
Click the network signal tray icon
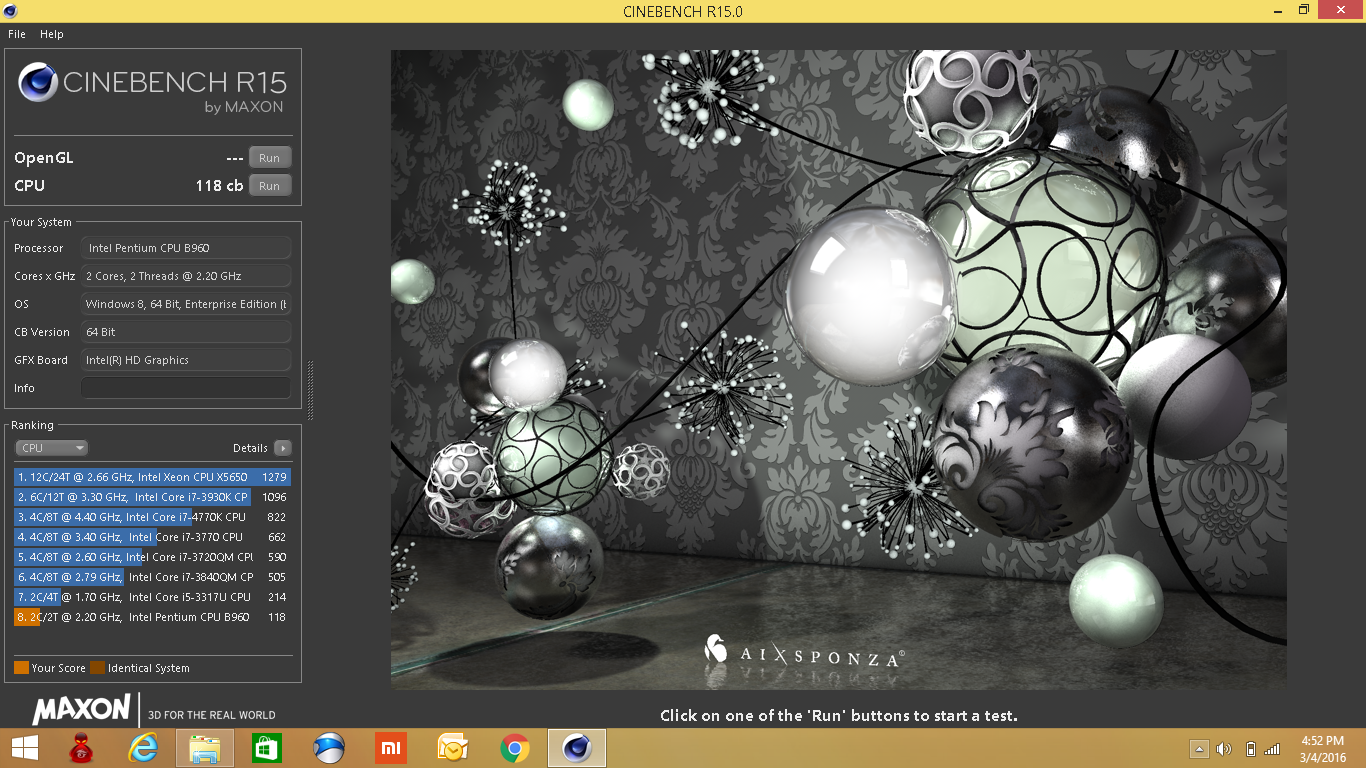click(1272, 749)
